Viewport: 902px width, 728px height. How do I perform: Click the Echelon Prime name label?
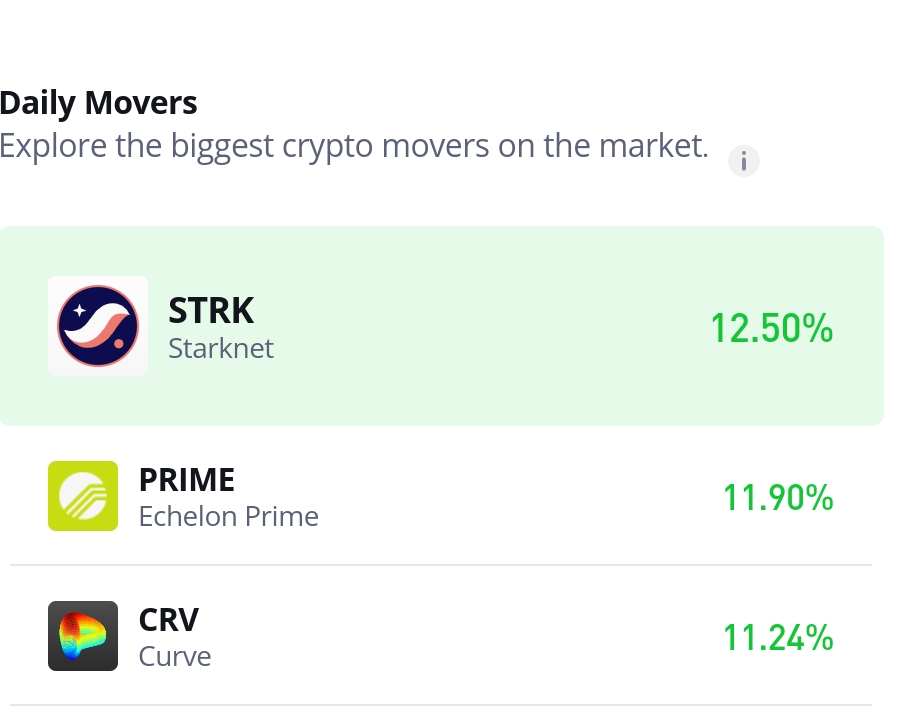[228, 516]
